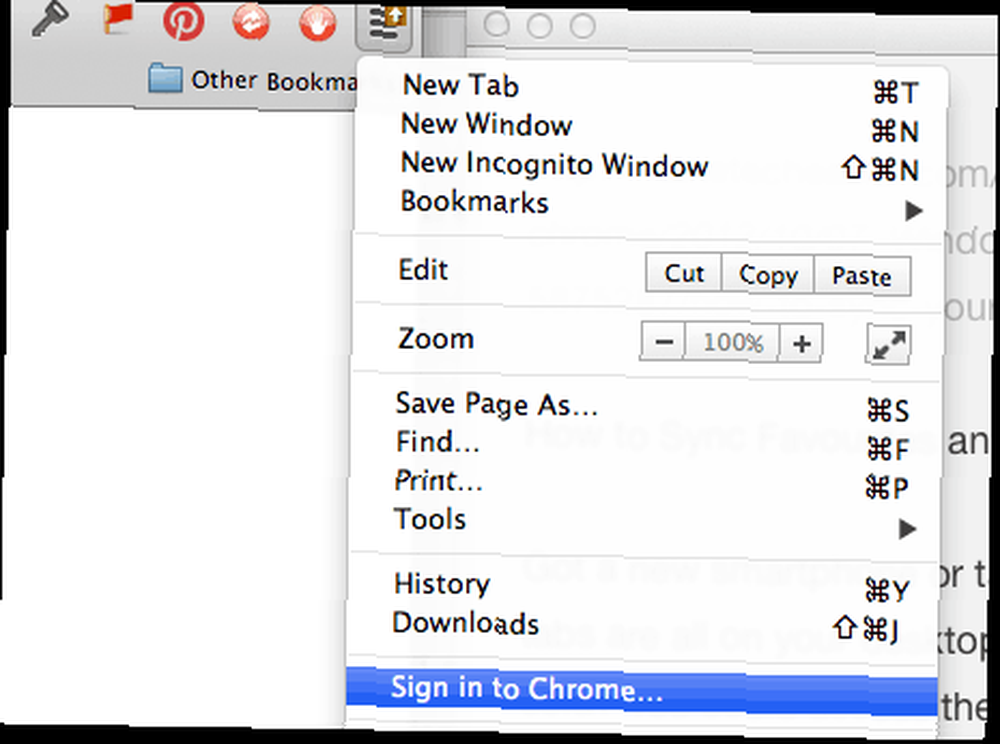Click the red flag extension icon

[x=118, y=19]
